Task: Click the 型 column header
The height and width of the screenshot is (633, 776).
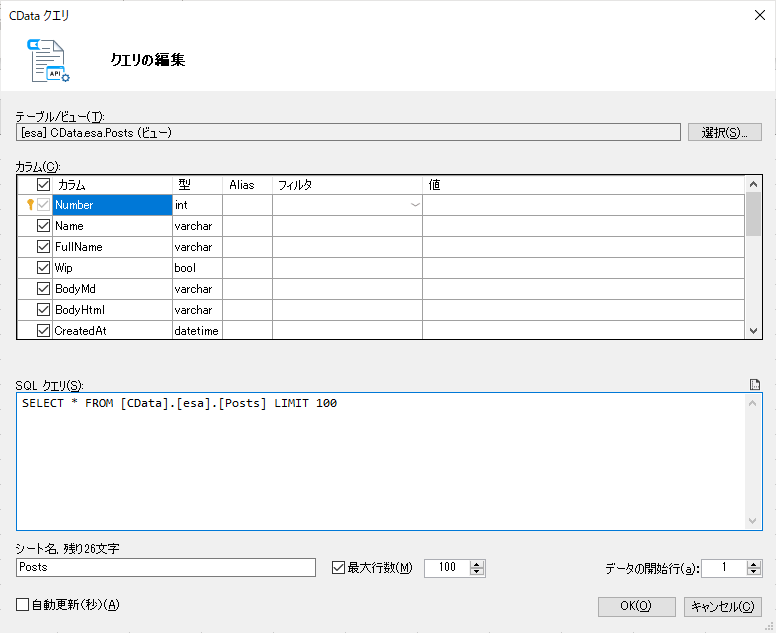Action: pos(197,185)
